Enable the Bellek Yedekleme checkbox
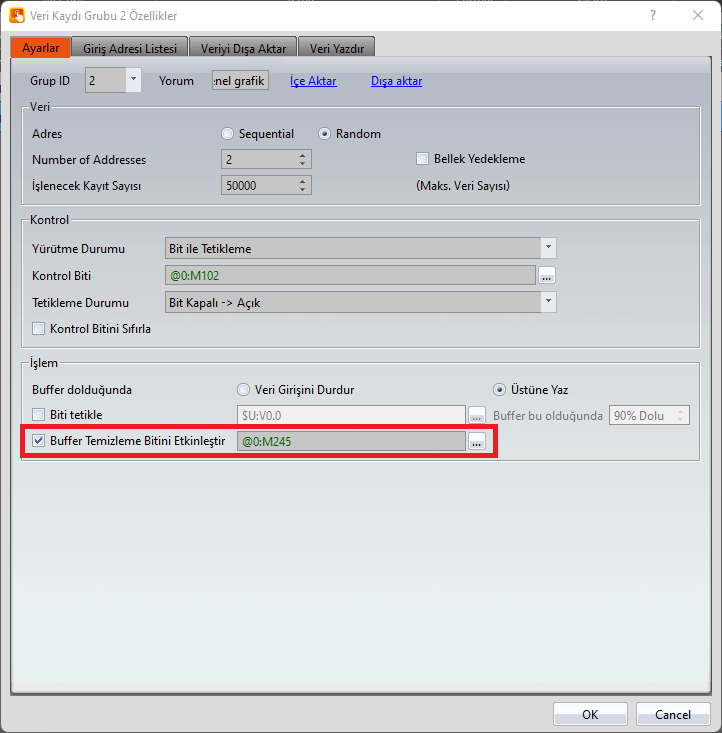This screenshot has height=733, width=722. 422,159
